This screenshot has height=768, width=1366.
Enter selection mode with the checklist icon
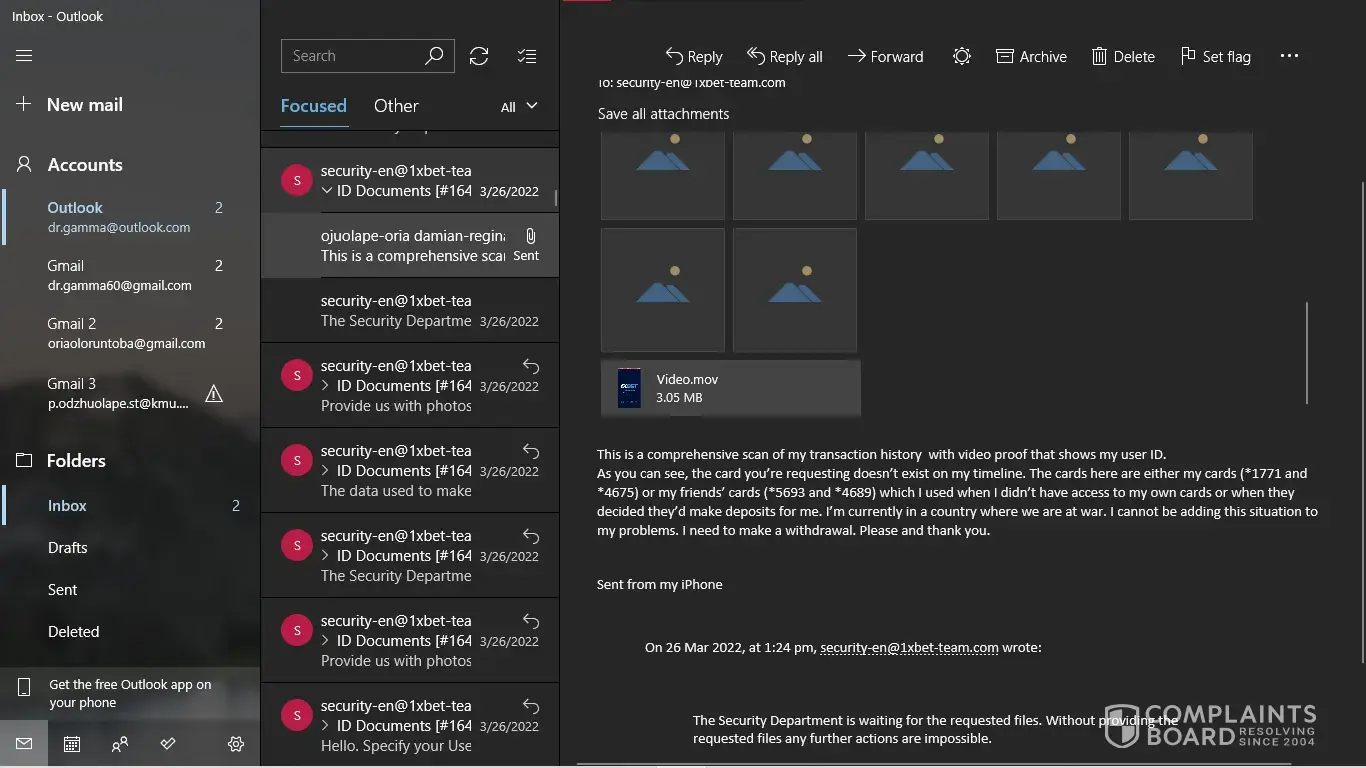point(527,56)
